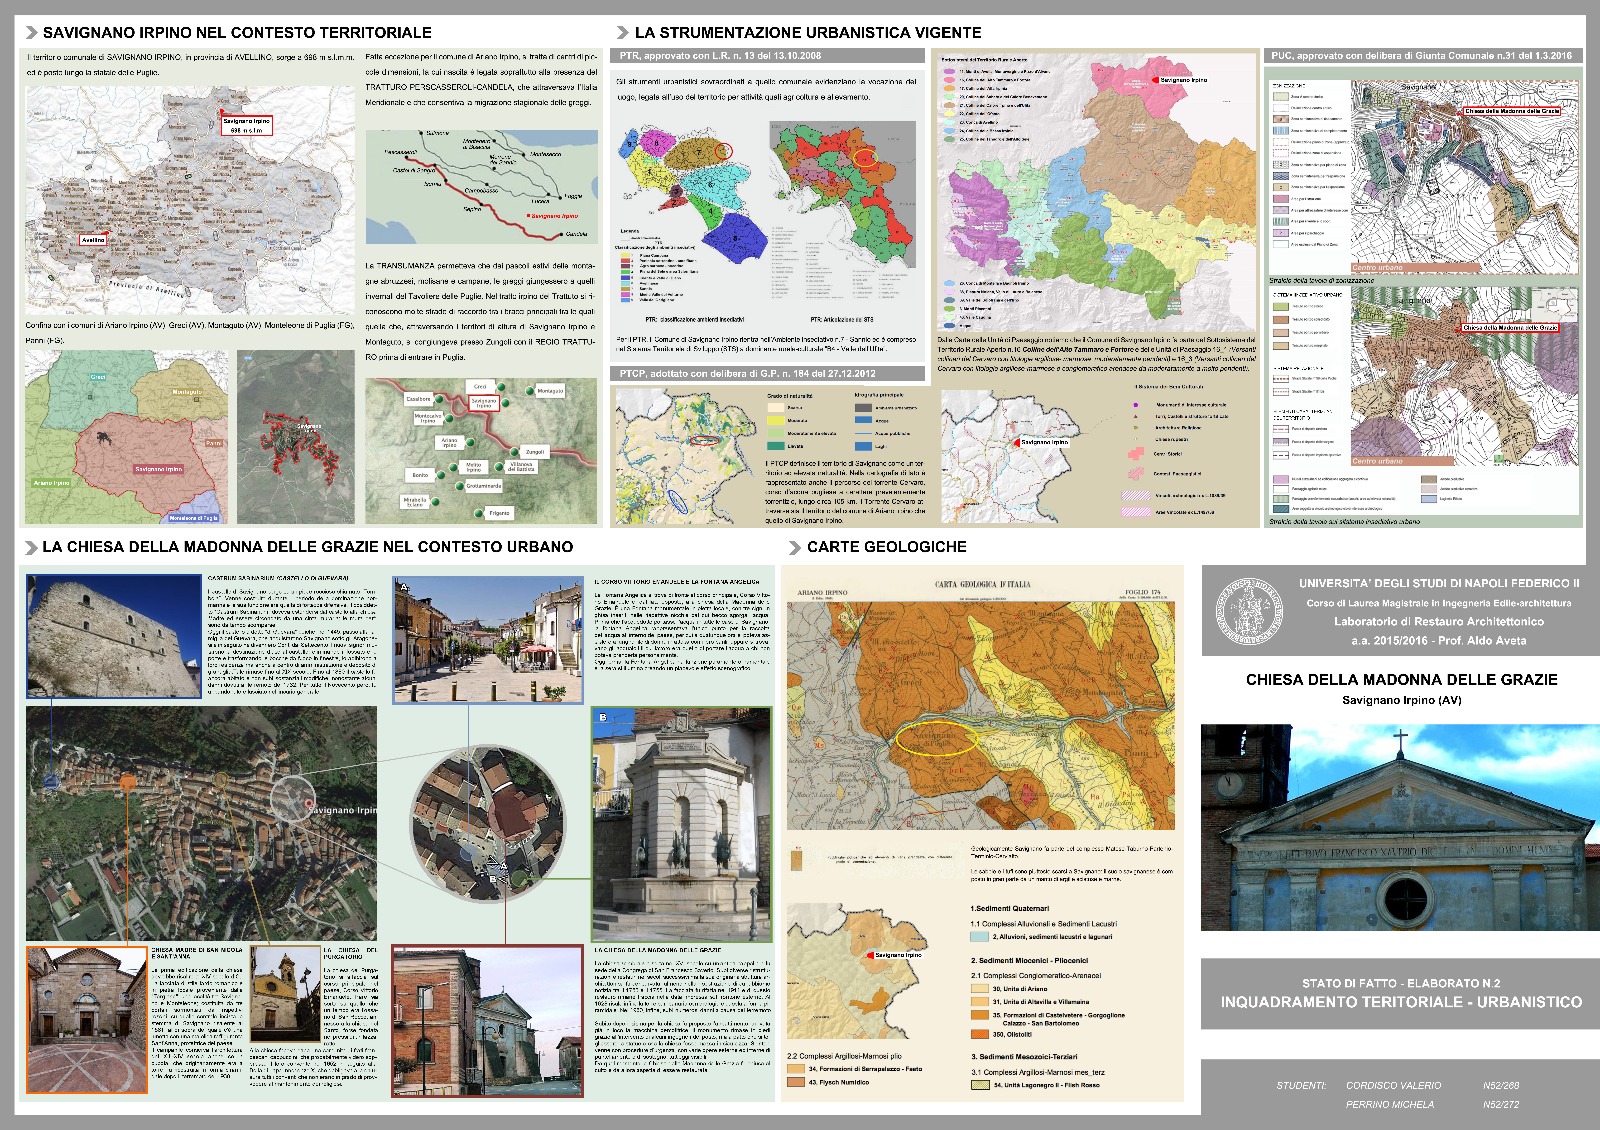1600x1130 pixels.
Task: Click the student ID N52/272
Action: tap(1500, 1105)
